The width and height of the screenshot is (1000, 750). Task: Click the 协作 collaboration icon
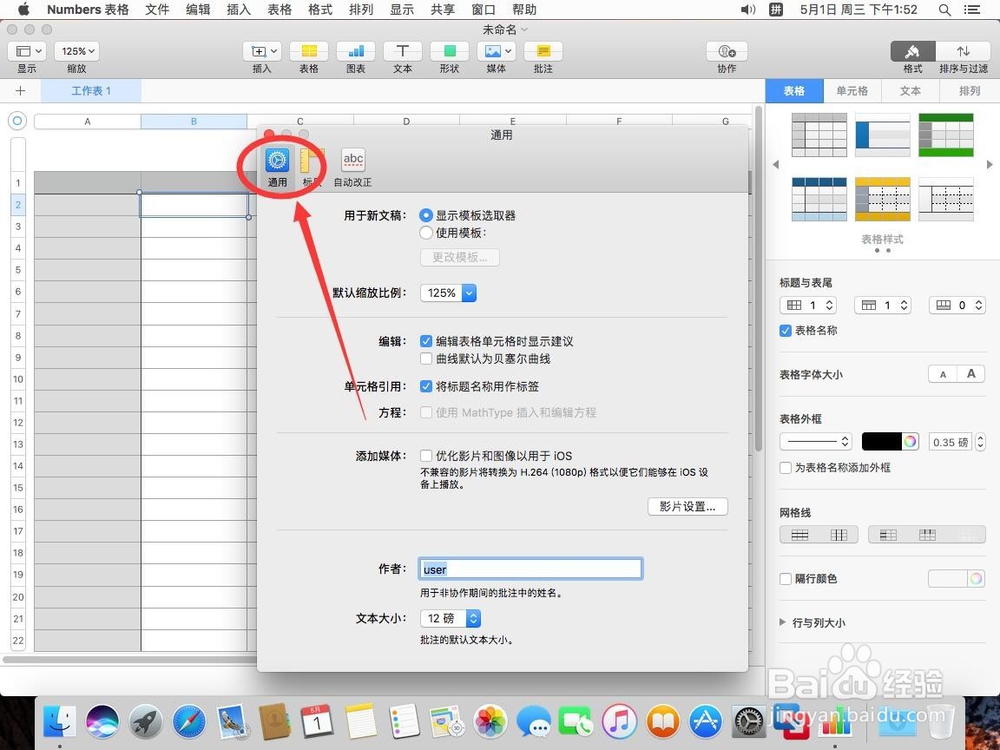[x=727, y=52]
